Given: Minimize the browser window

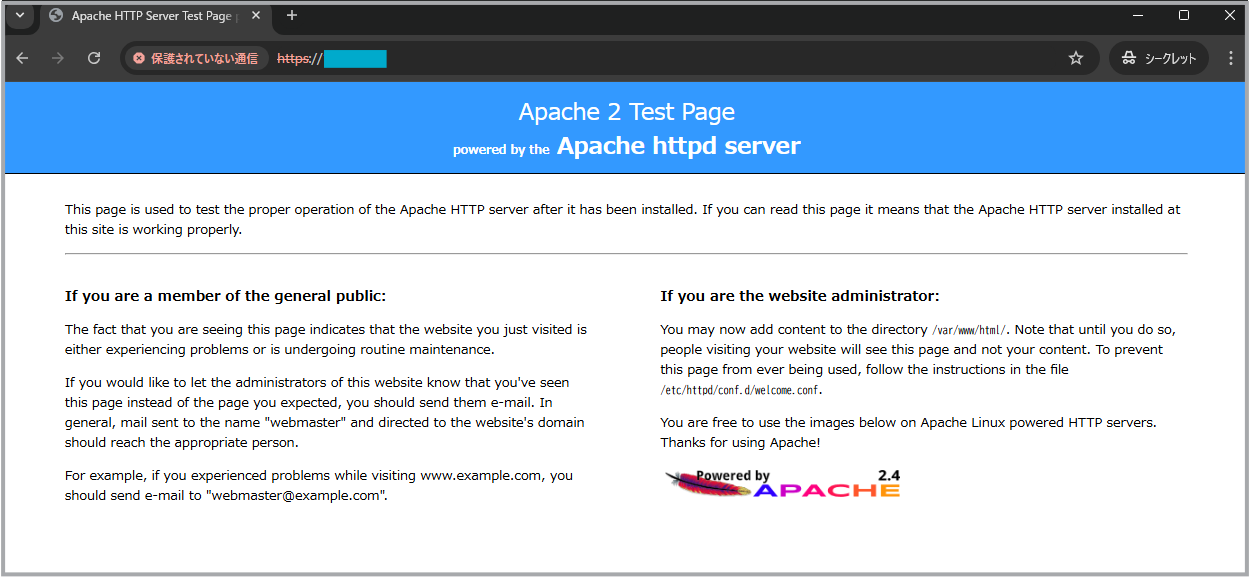Looking at the screenshot, I should pos(1138,15).
